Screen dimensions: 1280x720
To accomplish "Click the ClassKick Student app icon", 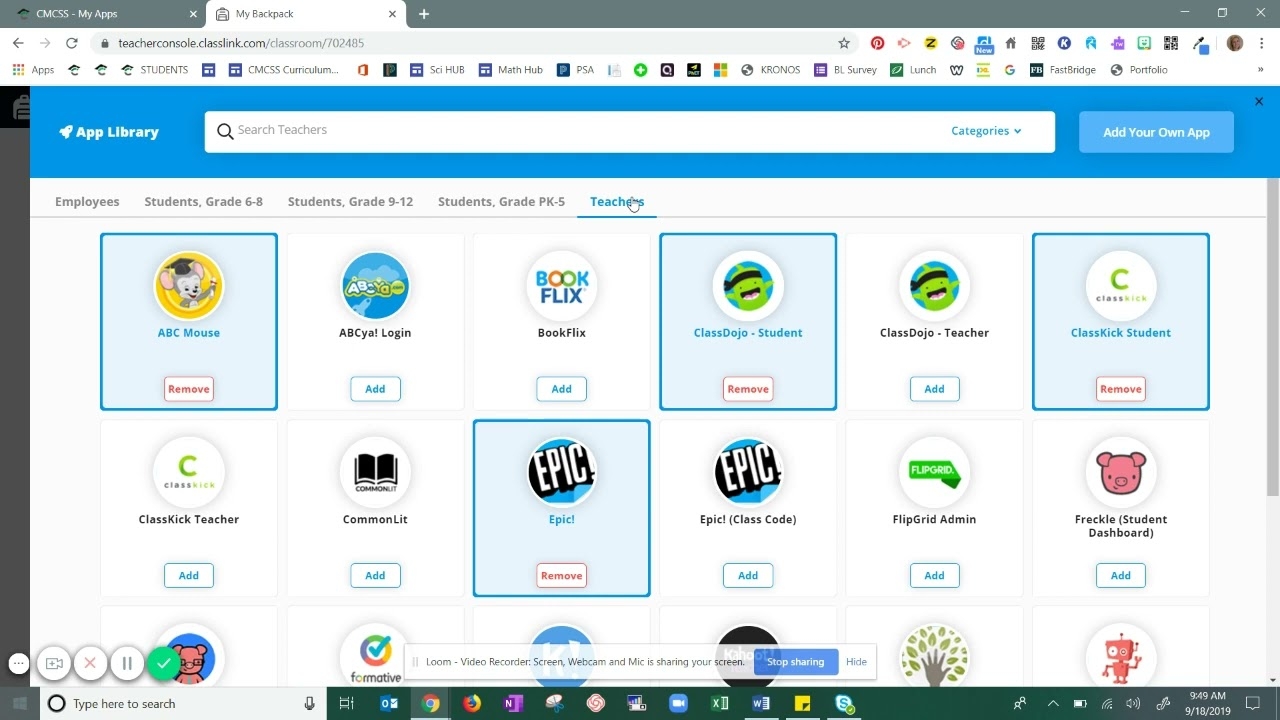I will tap(1120, 284).
